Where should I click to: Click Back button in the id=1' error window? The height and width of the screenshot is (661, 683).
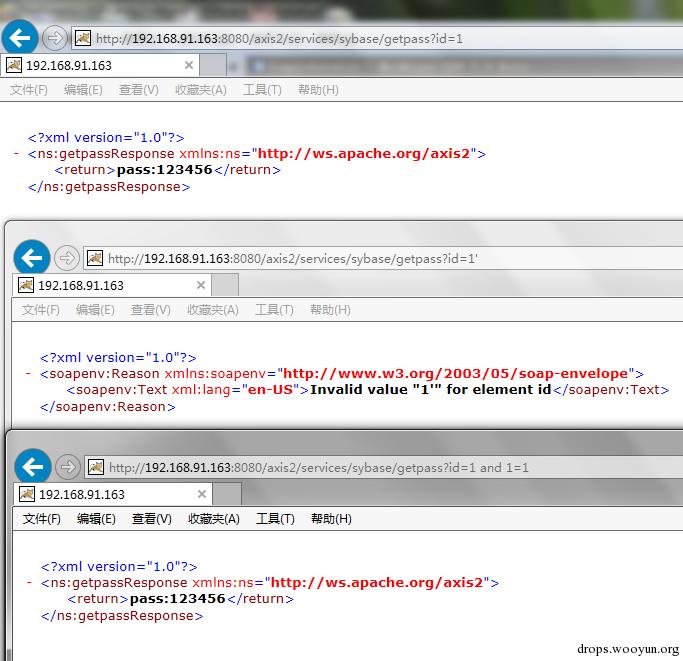tap(32, 258)
